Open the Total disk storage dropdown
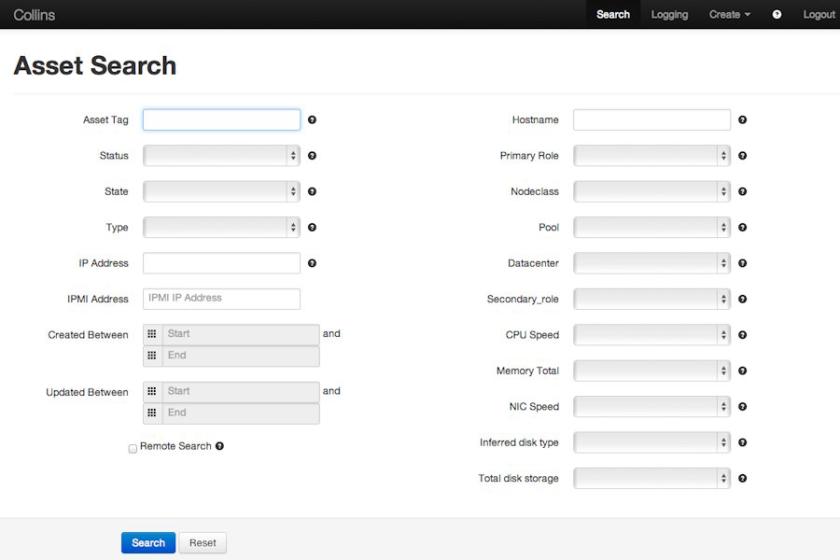The image size is (840, 560). click(651, 479)
